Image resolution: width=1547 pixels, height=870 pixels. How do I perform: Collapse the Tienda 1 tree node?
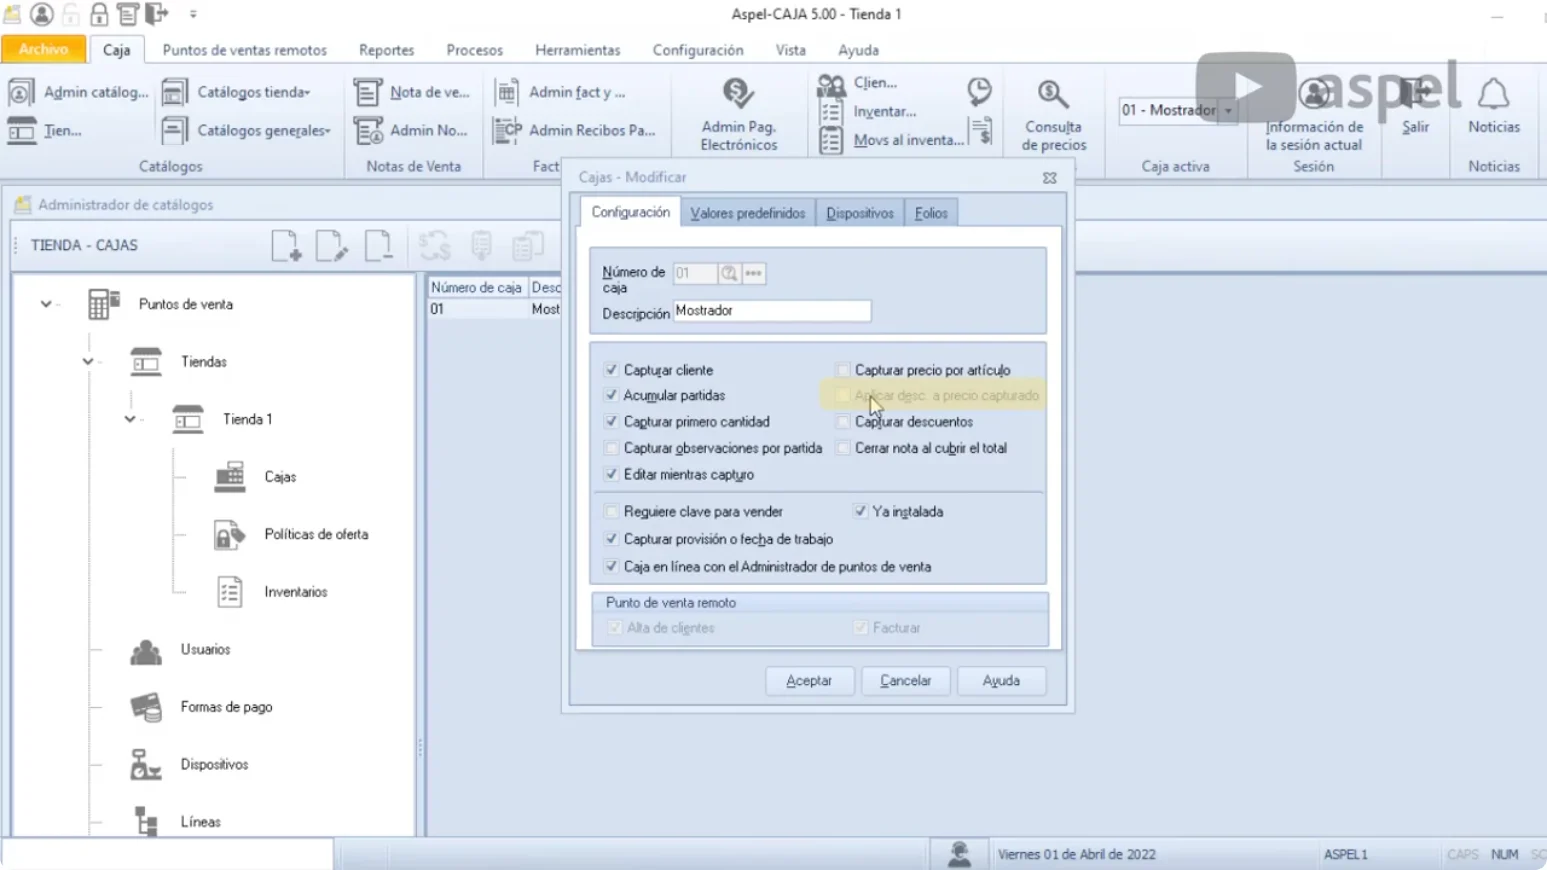point(130,420)
